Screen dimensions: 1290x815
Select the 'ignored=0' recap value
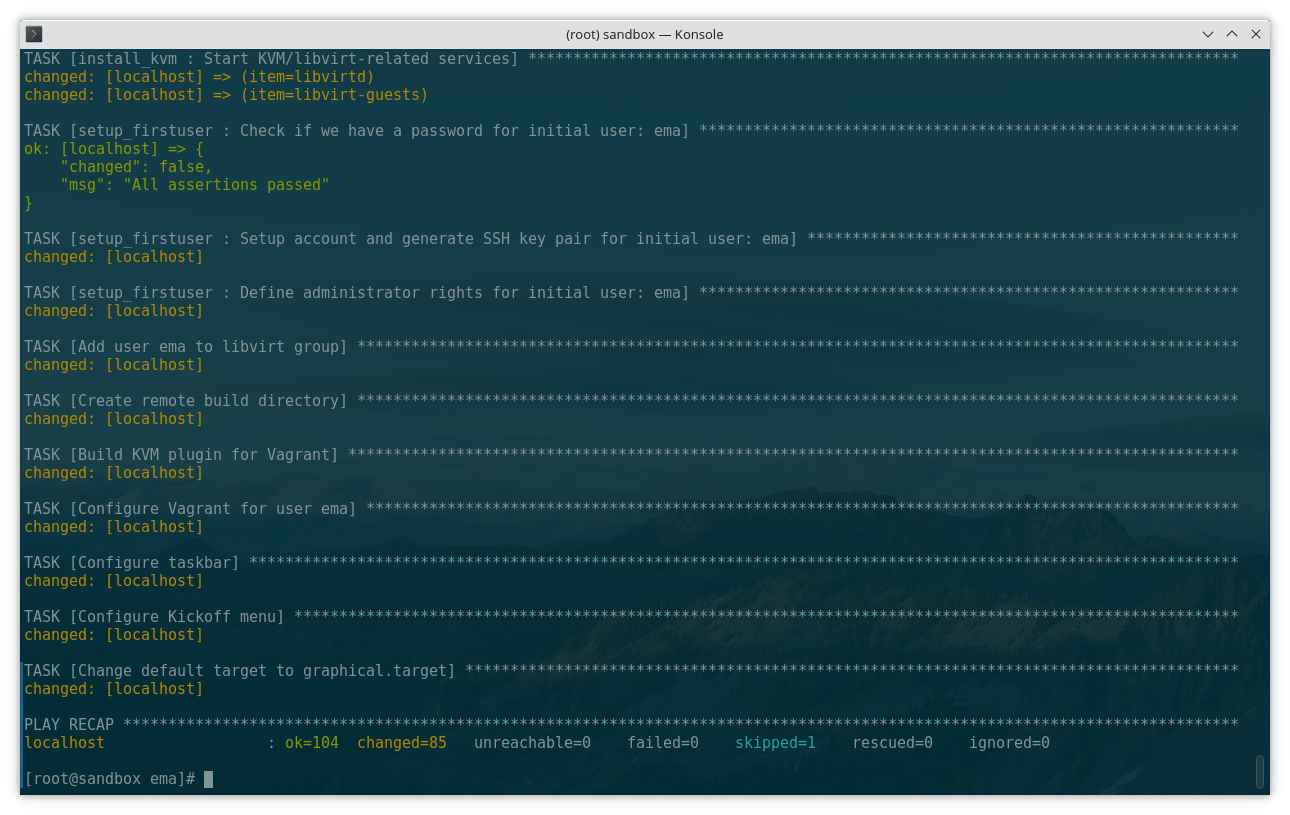[x=1009, y=743]
